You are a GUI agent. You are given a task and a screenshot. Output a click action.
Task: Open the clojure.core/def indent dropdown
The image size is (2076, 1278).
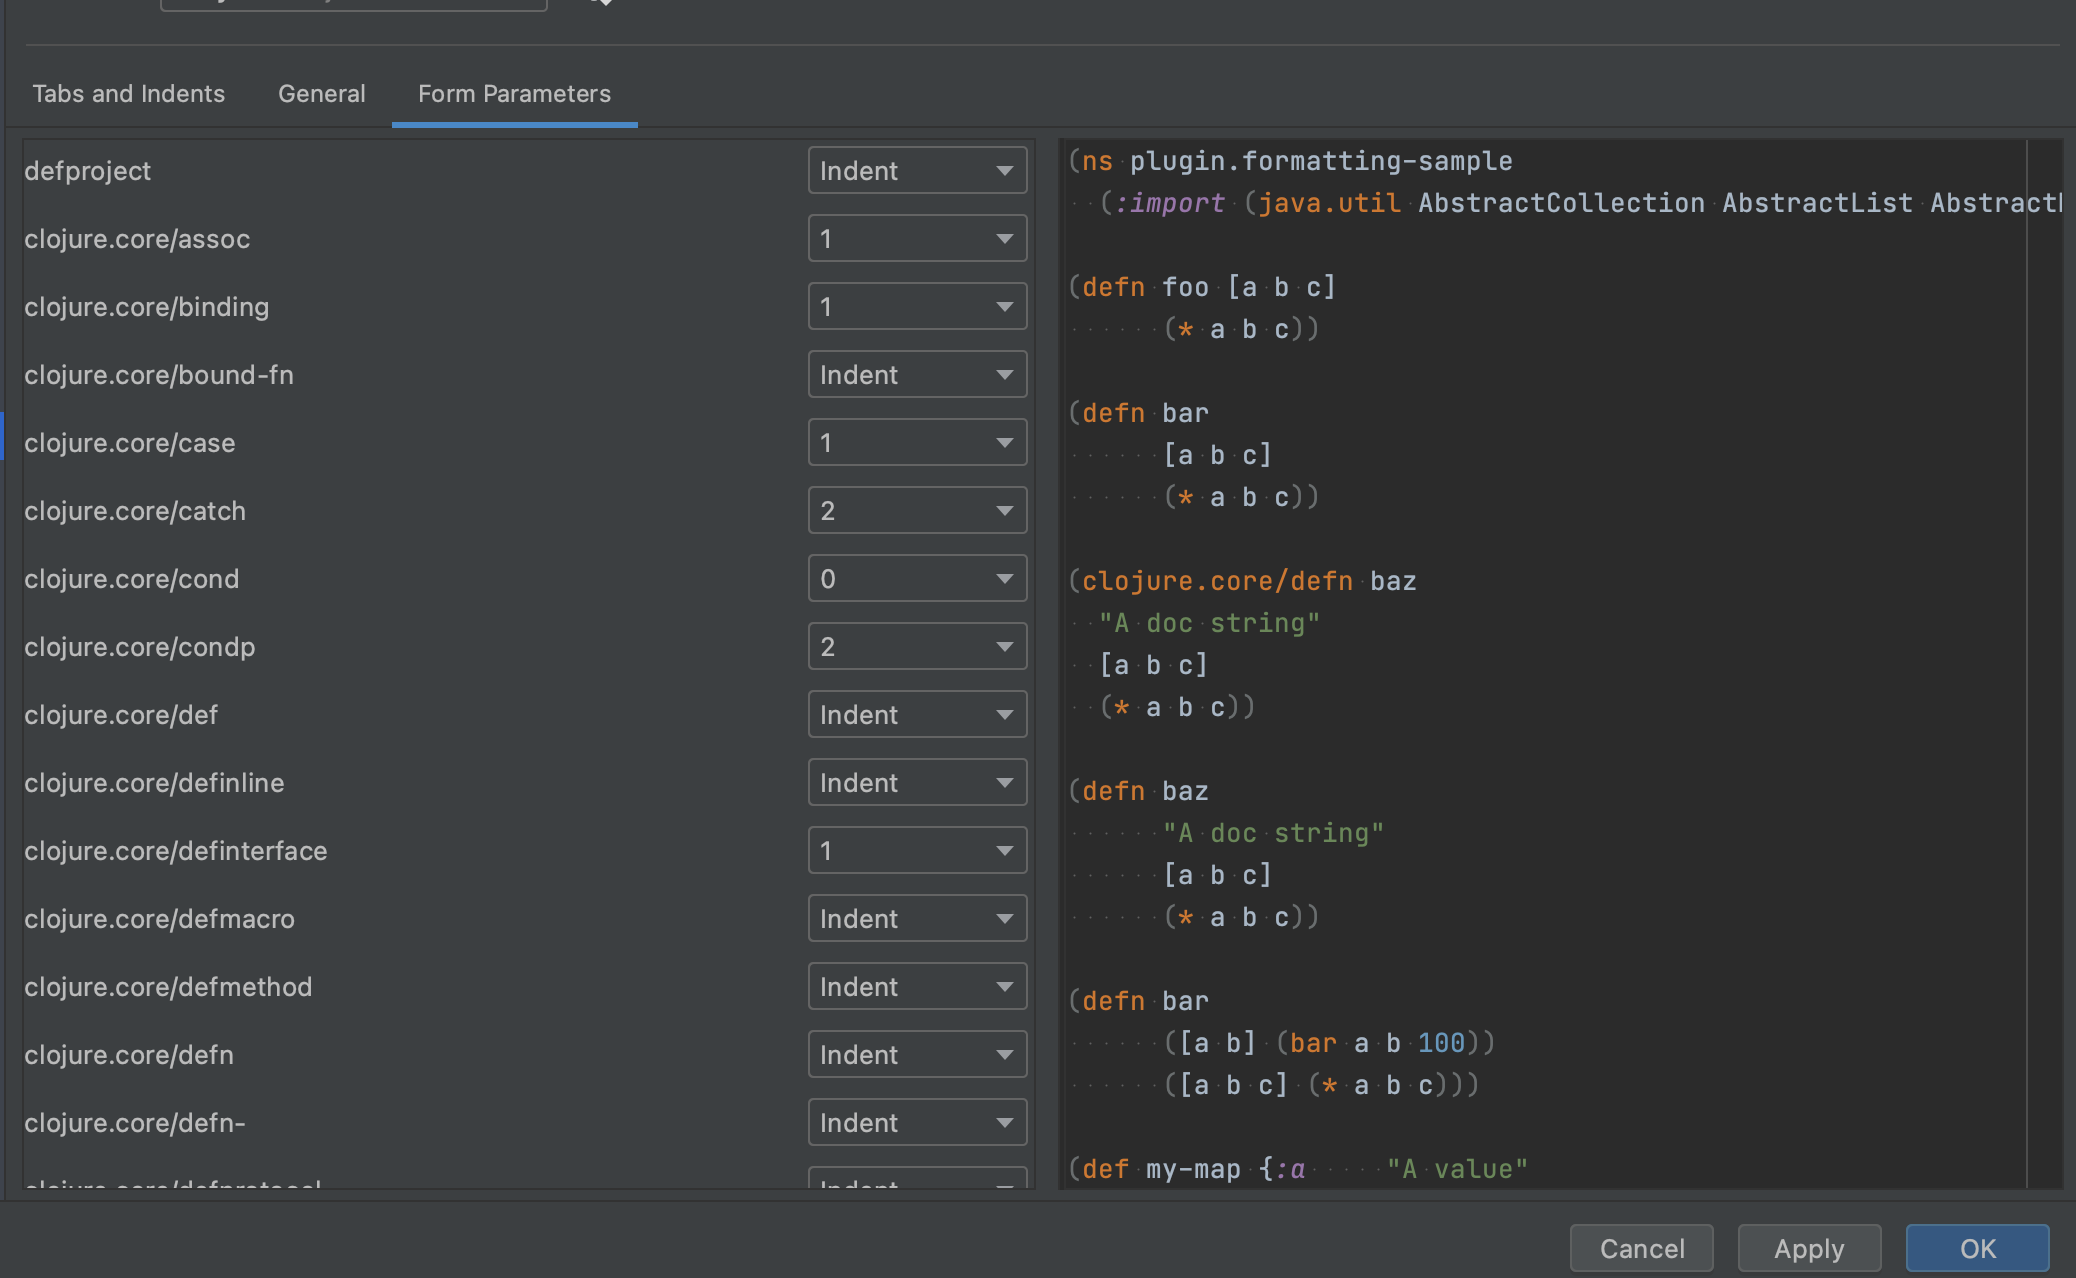point(917,714)
